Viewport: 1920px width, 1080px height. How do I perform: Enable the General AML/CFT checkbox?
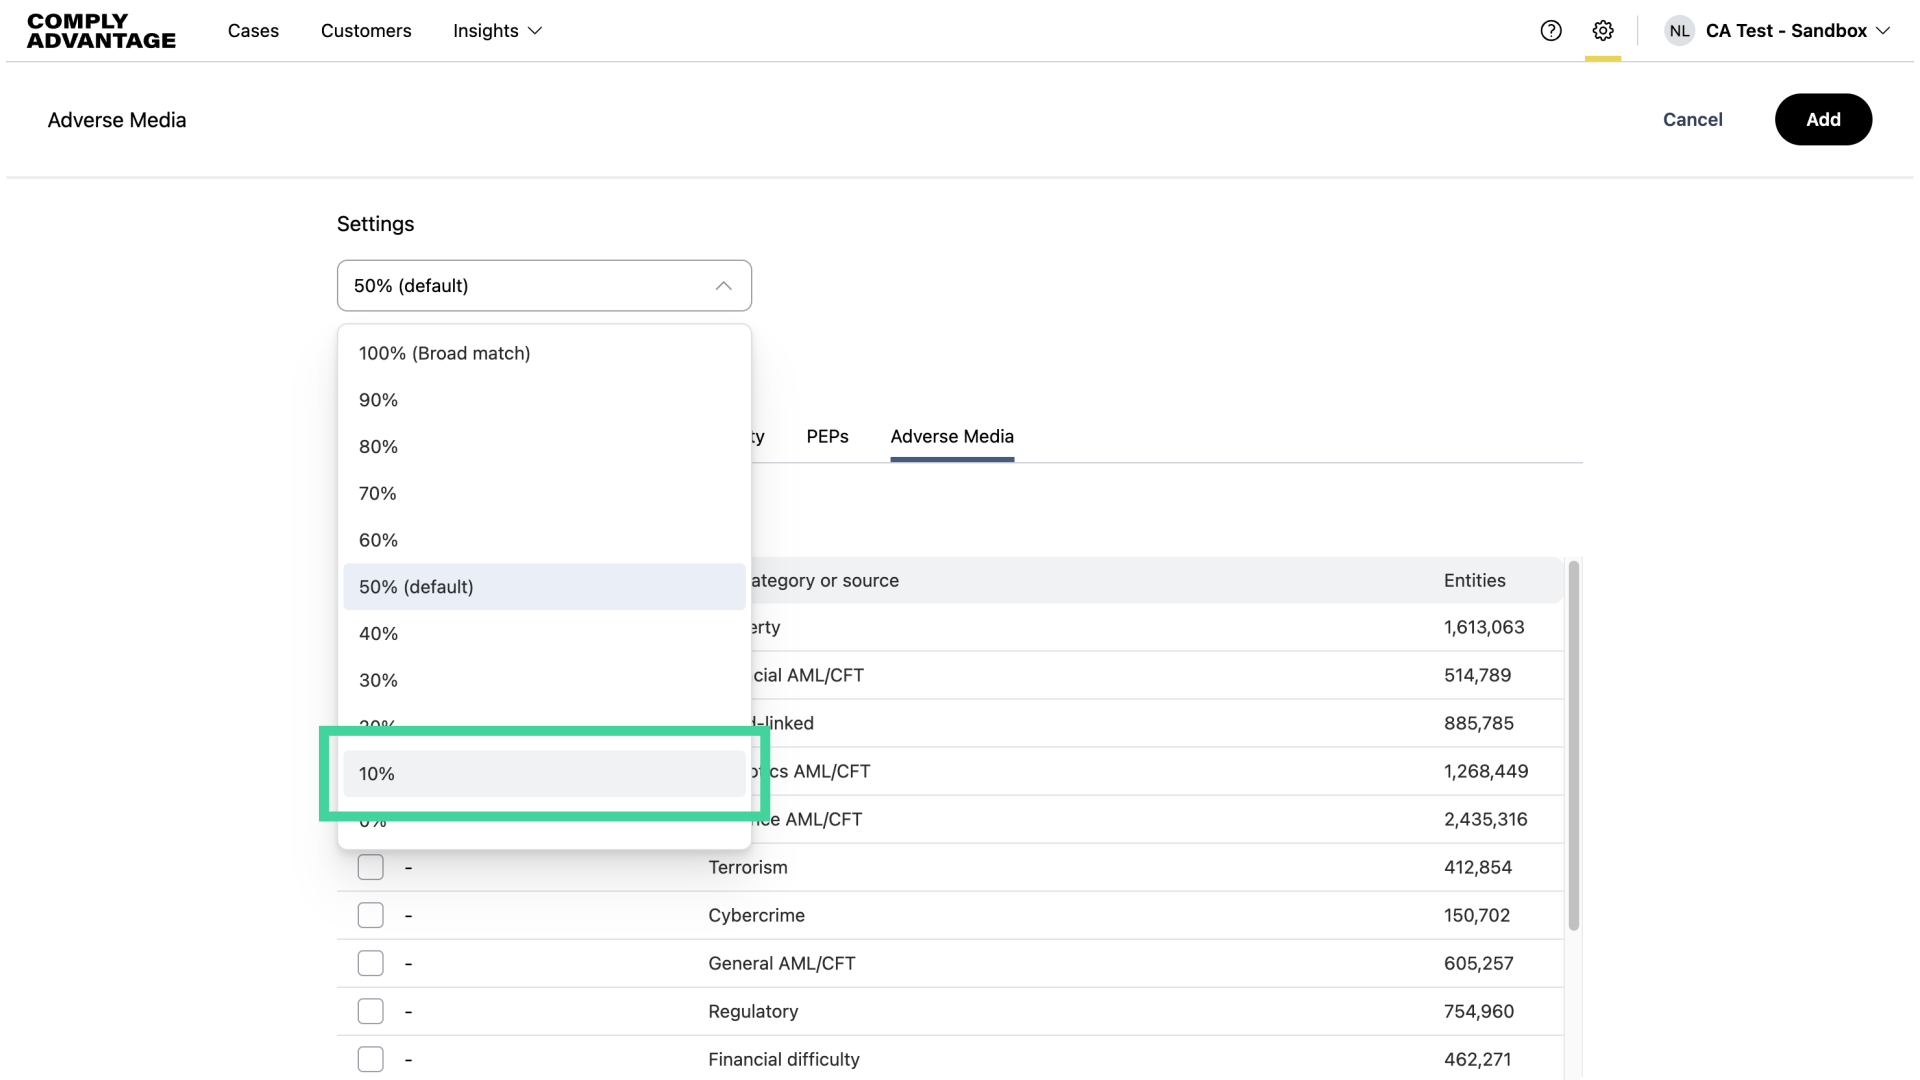(x=371, y=963)
